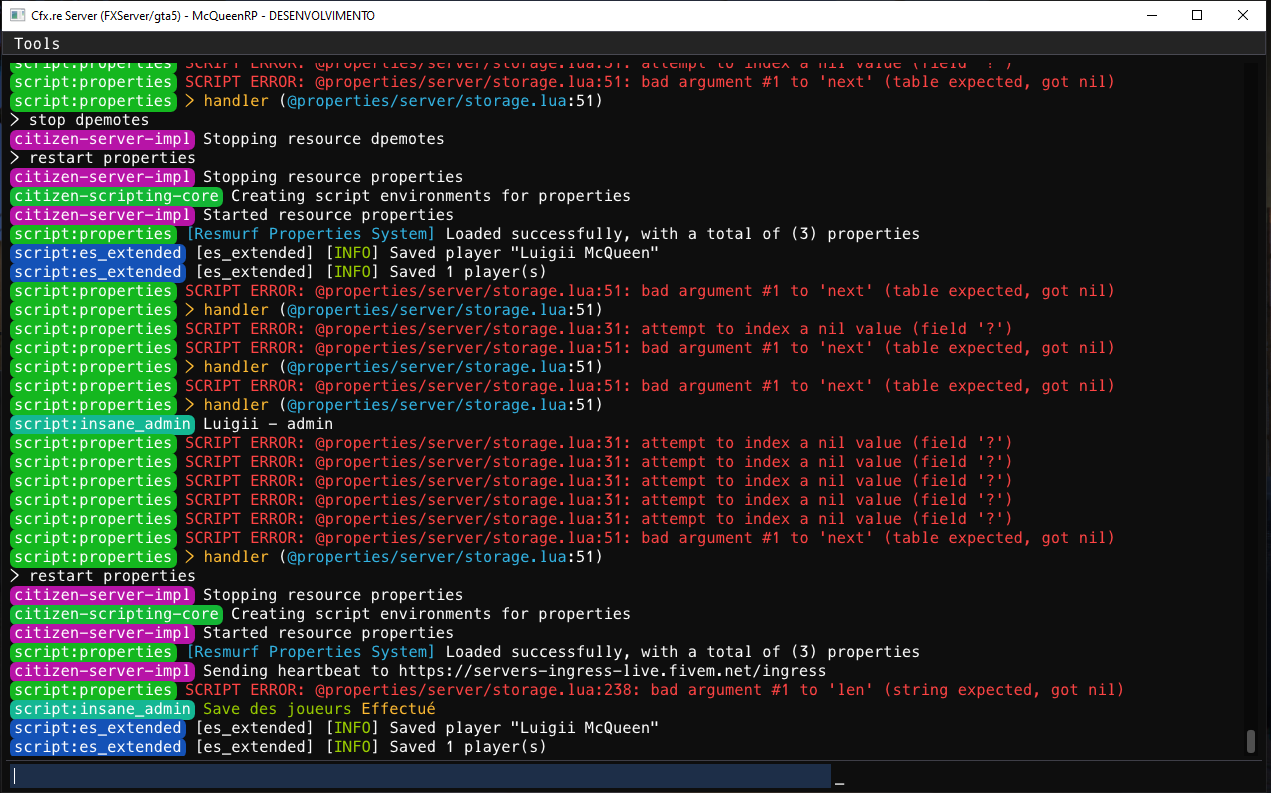1271x793 pixels.
Task: Click 'Stopping resource dpemotes' log message
Action: point(323,139)
